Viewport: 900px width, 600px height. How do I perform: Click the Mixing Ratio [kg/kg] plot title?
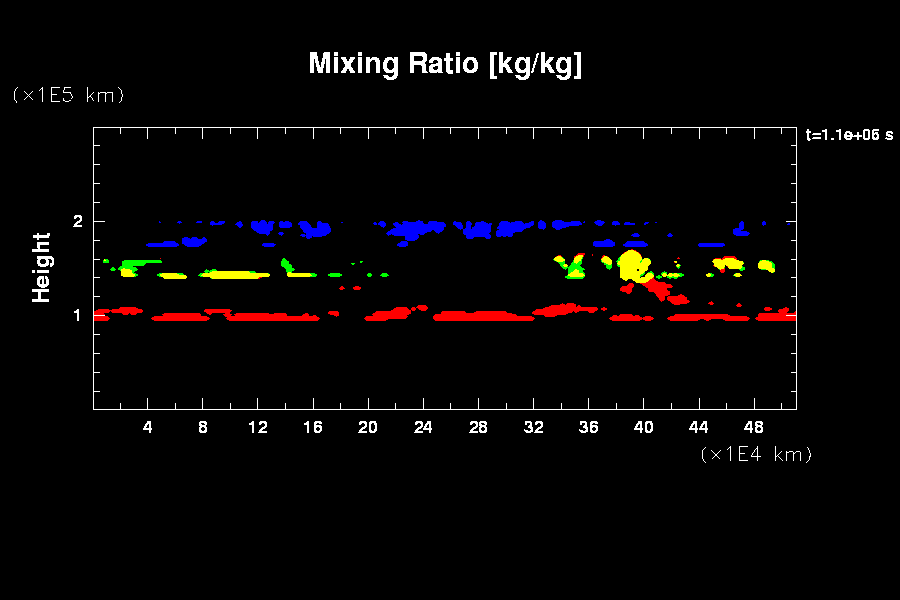coord(445,64)
